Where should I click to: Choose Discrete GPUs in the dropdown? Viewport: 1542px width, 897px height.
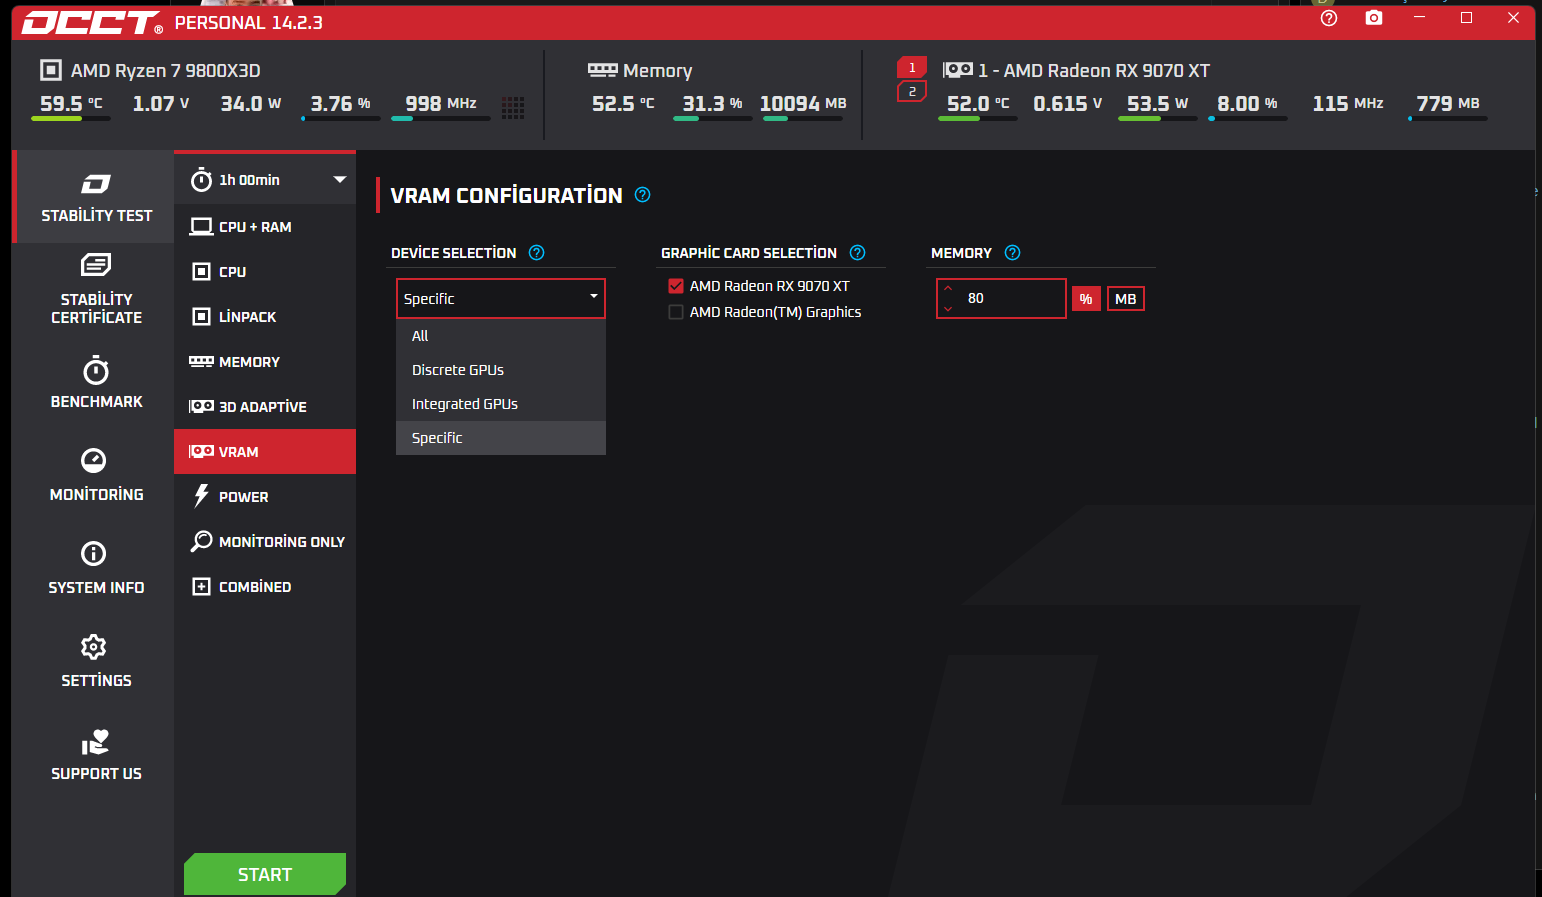coord(501,370)
